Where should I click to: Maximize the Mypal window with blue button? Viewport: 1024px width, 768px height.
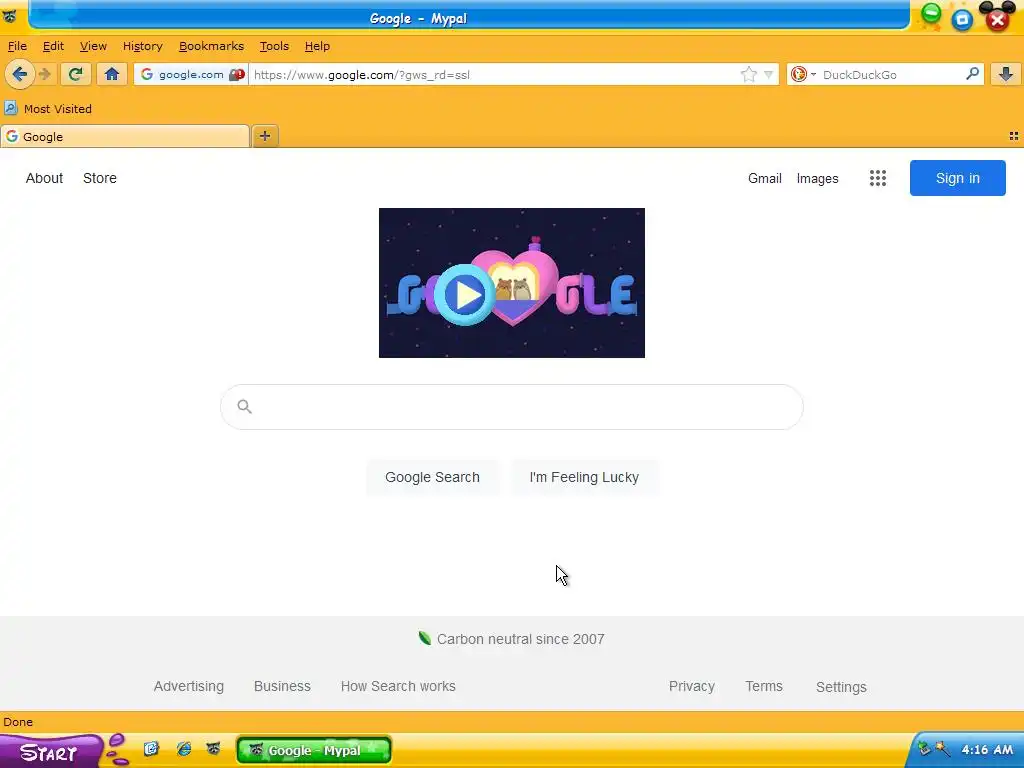[x=962, y=20]
